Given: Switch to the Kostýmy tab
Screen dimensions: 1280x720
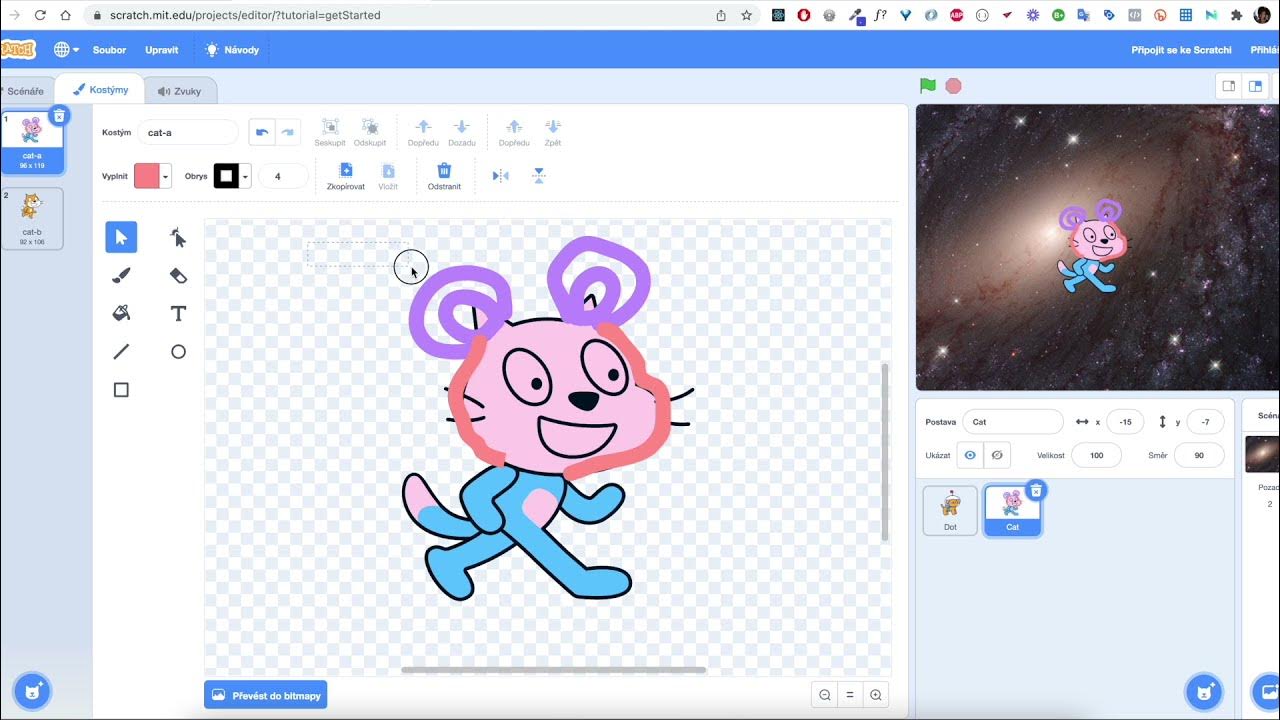Looking at the screenshot, I should [100, 90].
